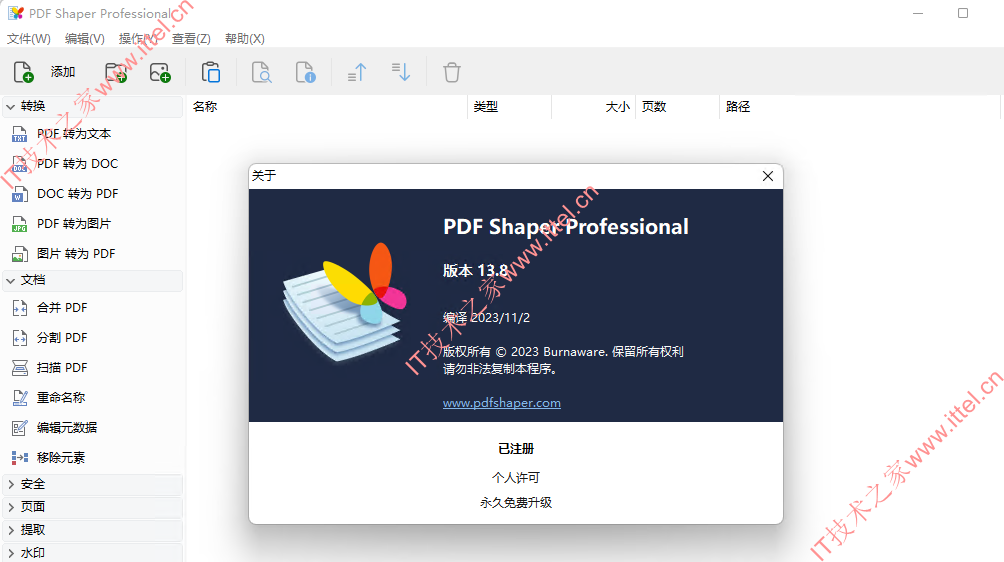
Task: Click 版本 13.8 text in dialog
Action: [x=475, y=271]
